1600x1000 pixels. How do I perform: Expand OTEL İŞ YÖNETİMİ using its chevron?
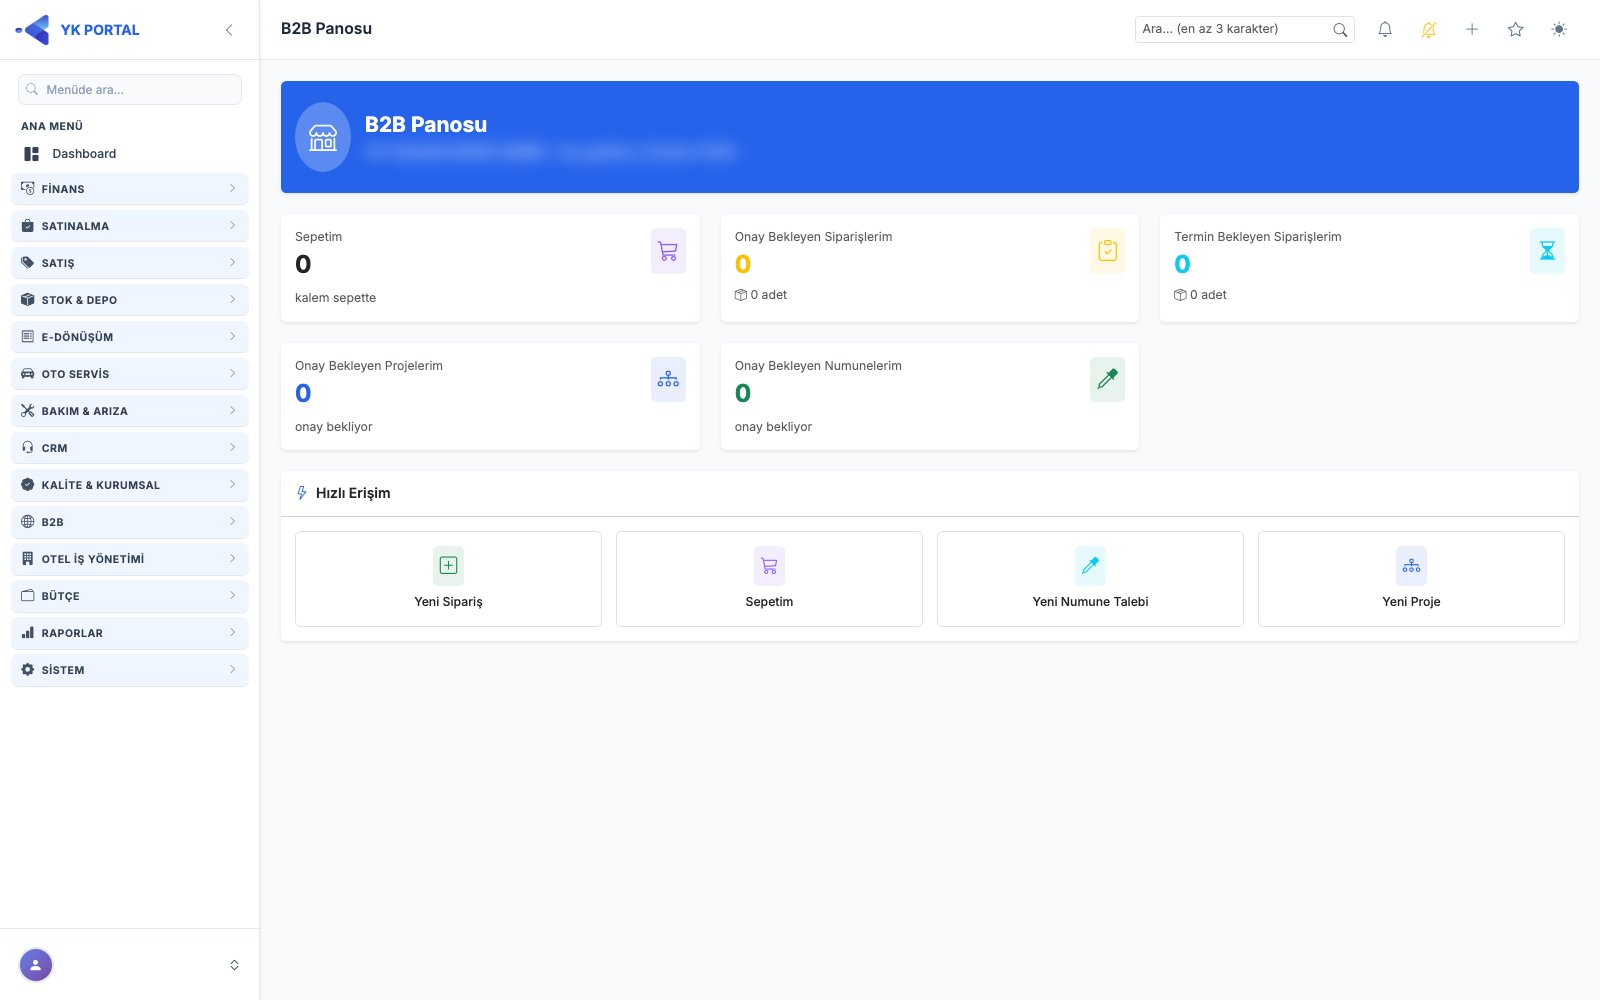tap(233, 559)
